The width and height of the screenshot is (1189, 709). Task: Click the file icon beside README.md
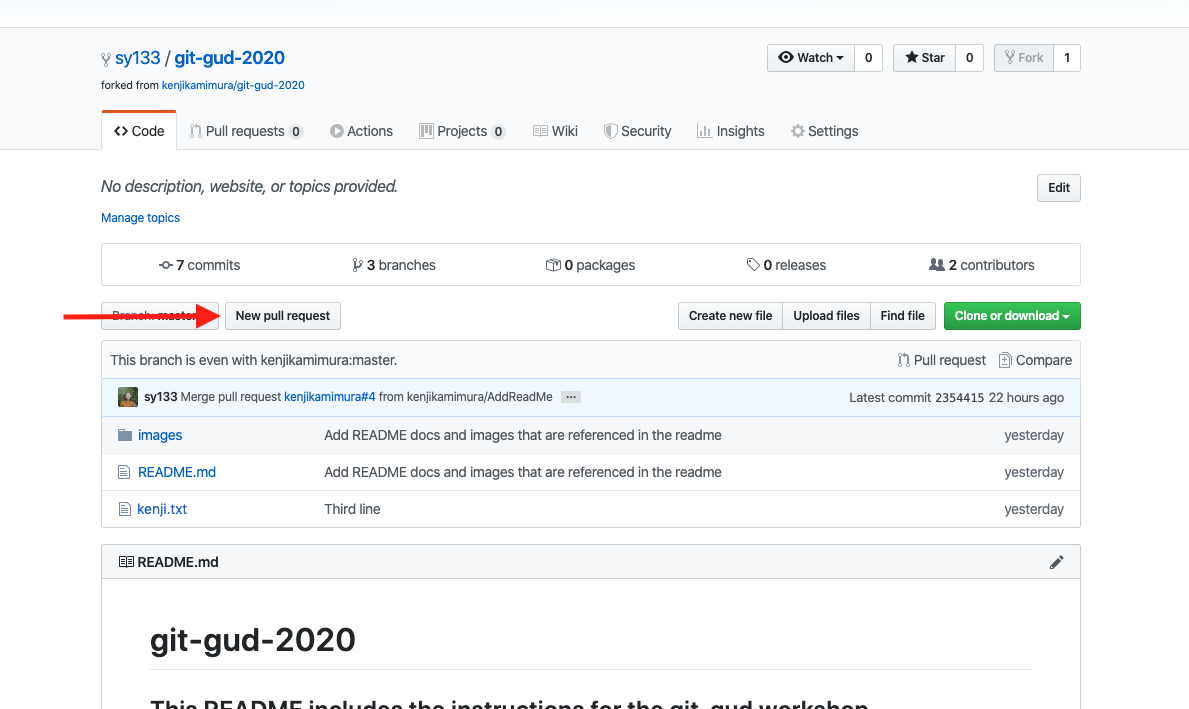124,472
